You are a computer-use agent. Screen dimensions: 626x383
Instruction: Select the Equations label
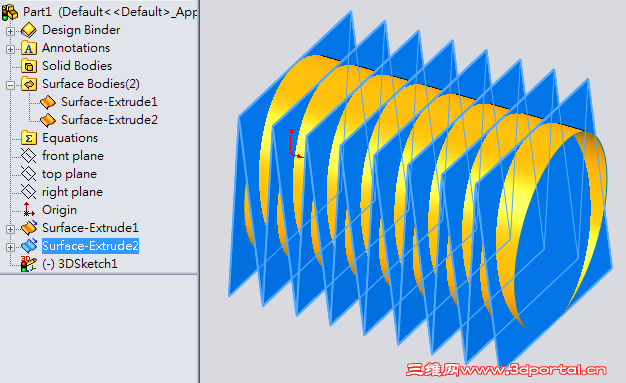(70, 138)
